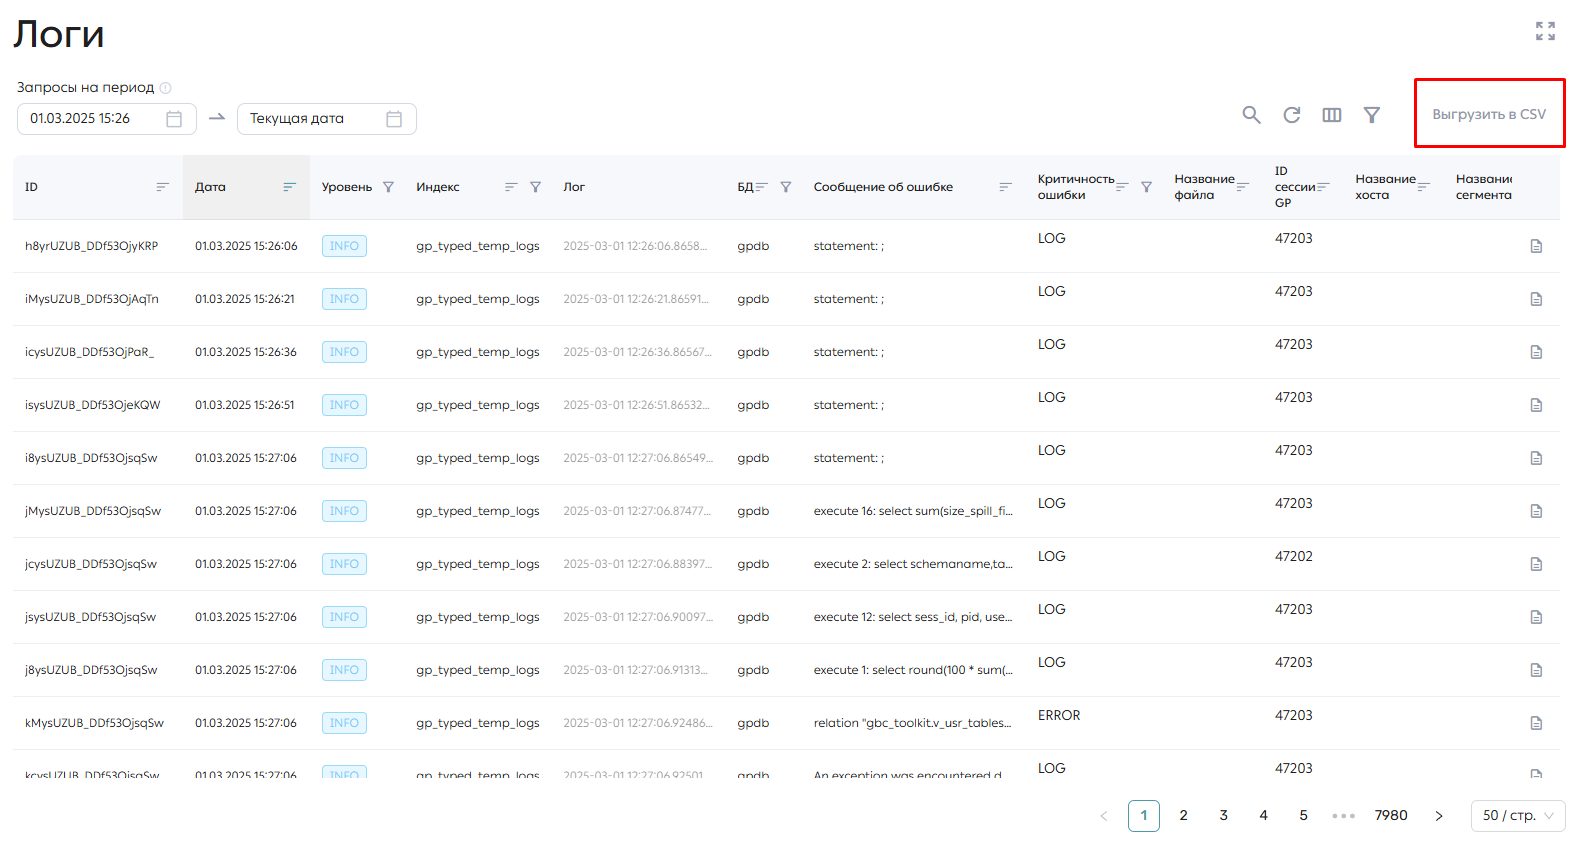
Task: Open the 50 / стр. page size dropdown
Action: coord(1518,816)
